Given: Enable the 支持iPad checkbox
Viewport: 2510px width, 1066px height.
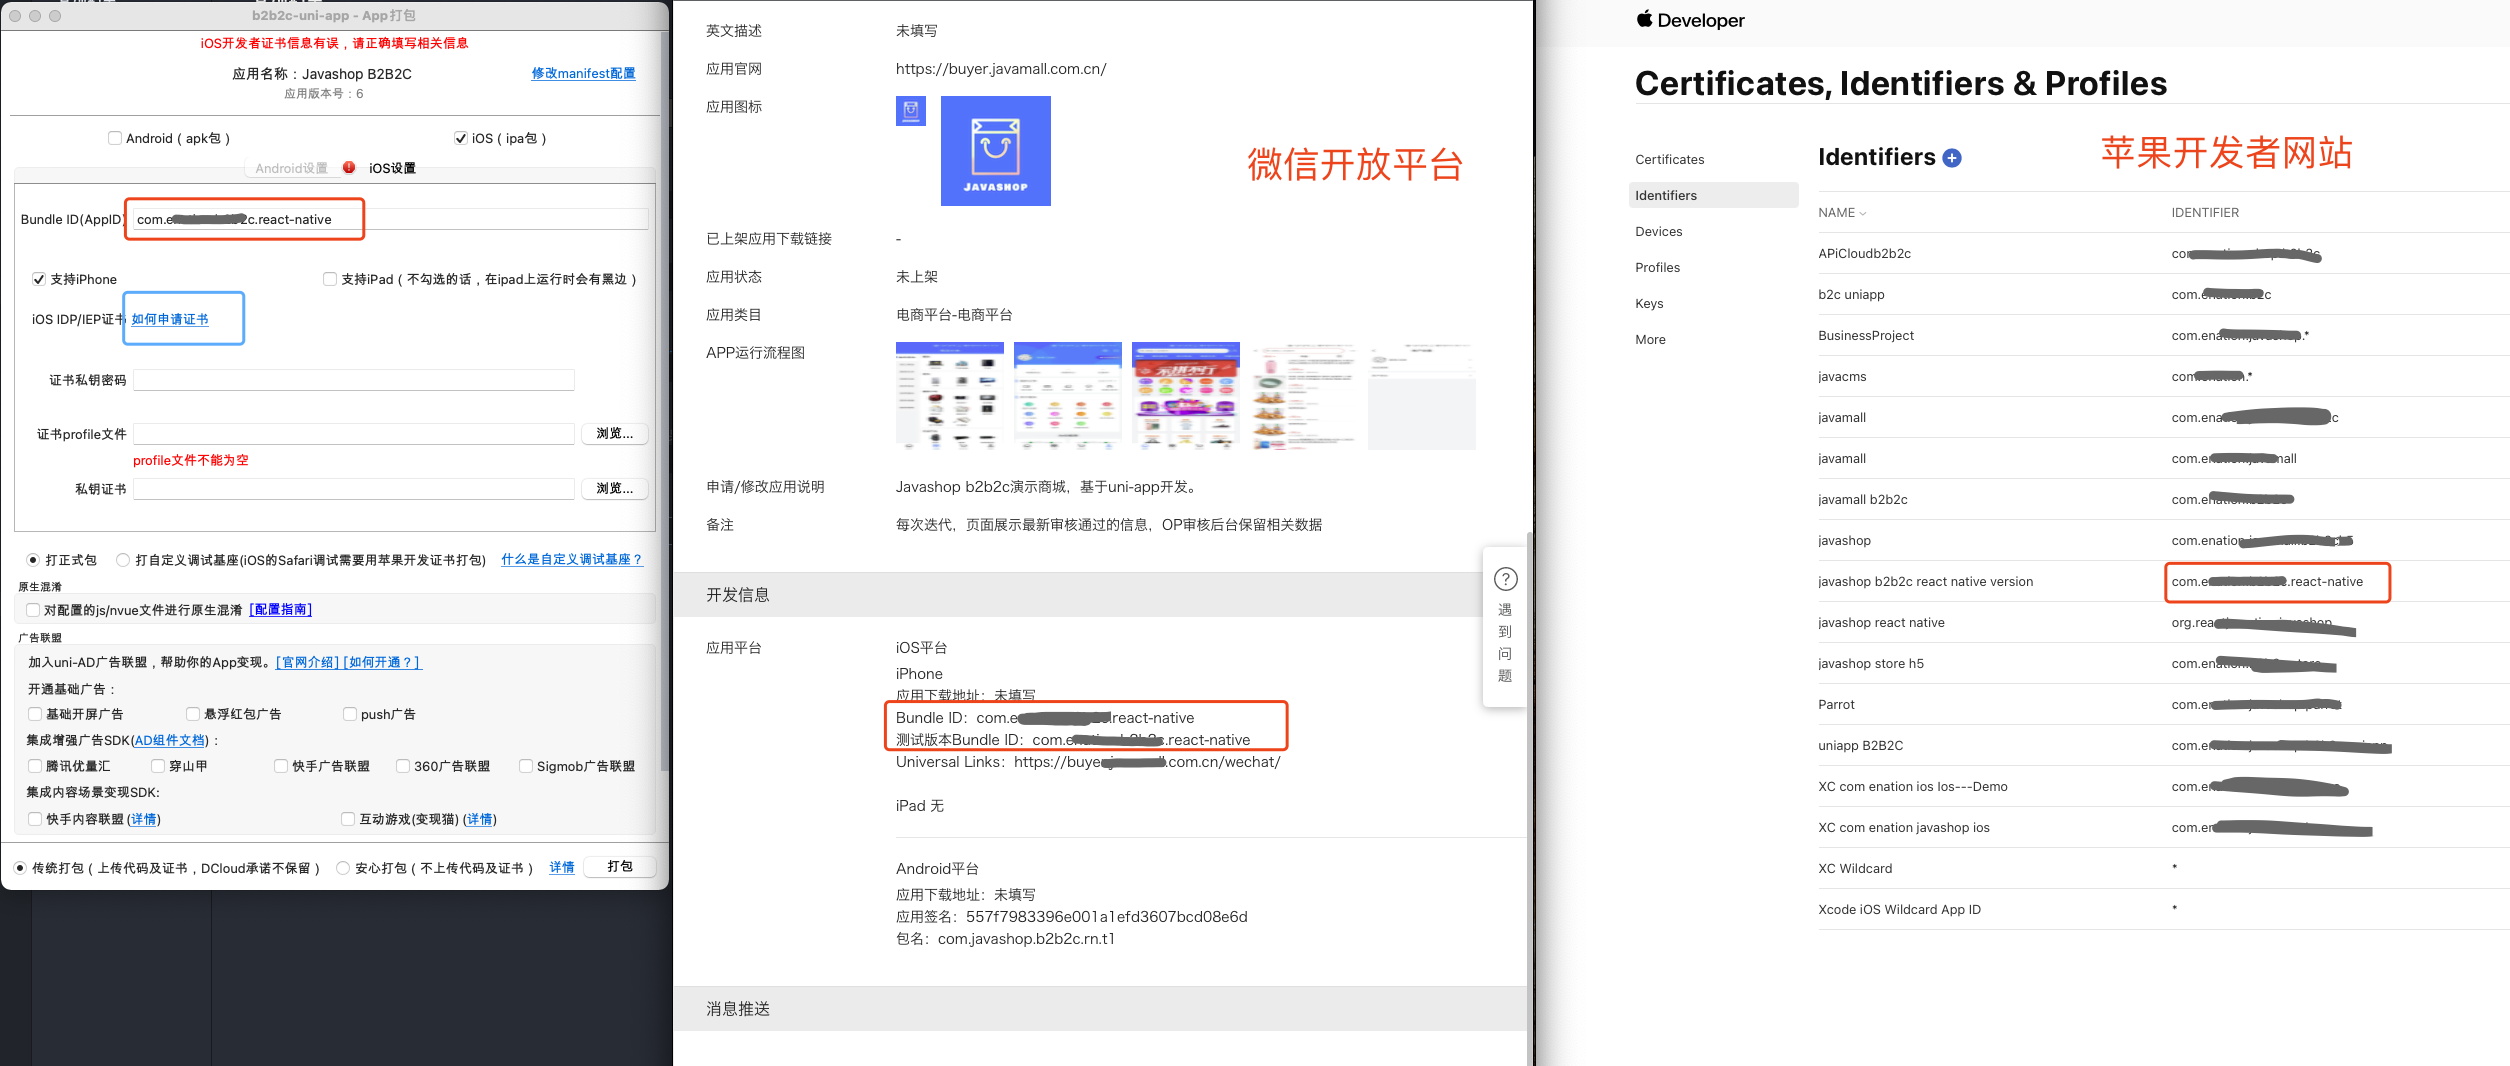Looking at the screenshot, I should point(330,279).
